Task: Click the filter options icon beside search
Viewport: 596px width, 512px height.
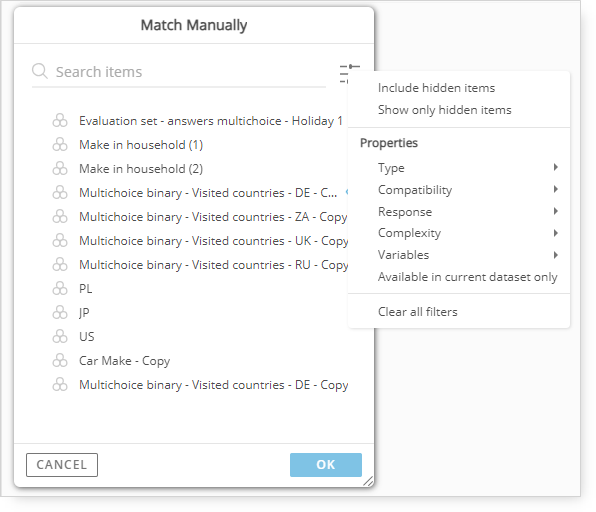Action: (x=349, y=73)
